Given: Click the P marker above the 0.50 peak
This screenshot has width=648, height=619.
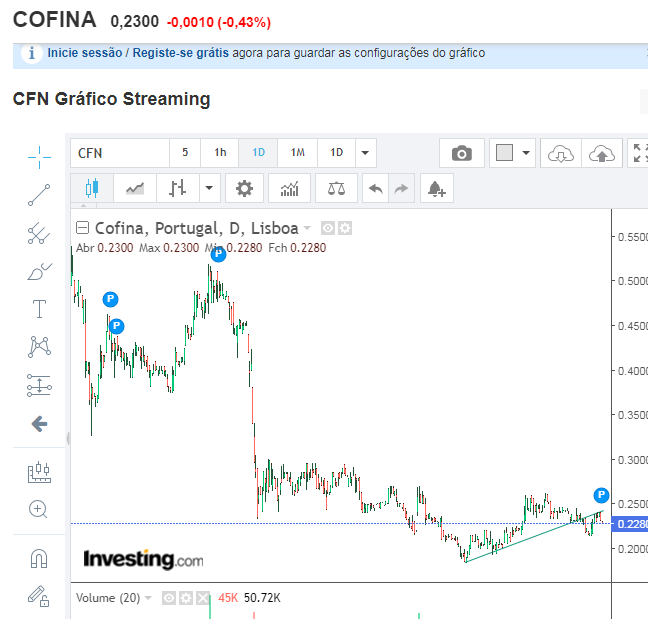Looking at the screenshot, I should click(x=218, y=254).
